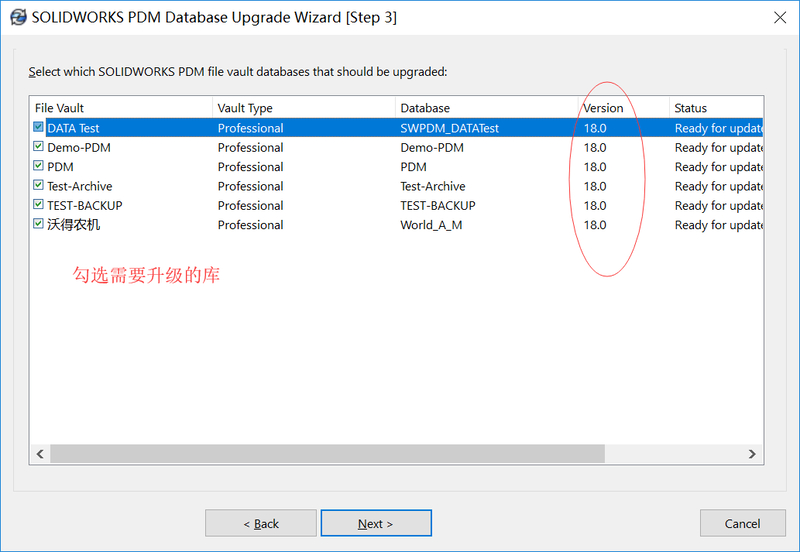The width and height of the screenshot is (800, 552).
Task: Click version 18.0 in DATA Test row
Action: [x=595, y=128]
